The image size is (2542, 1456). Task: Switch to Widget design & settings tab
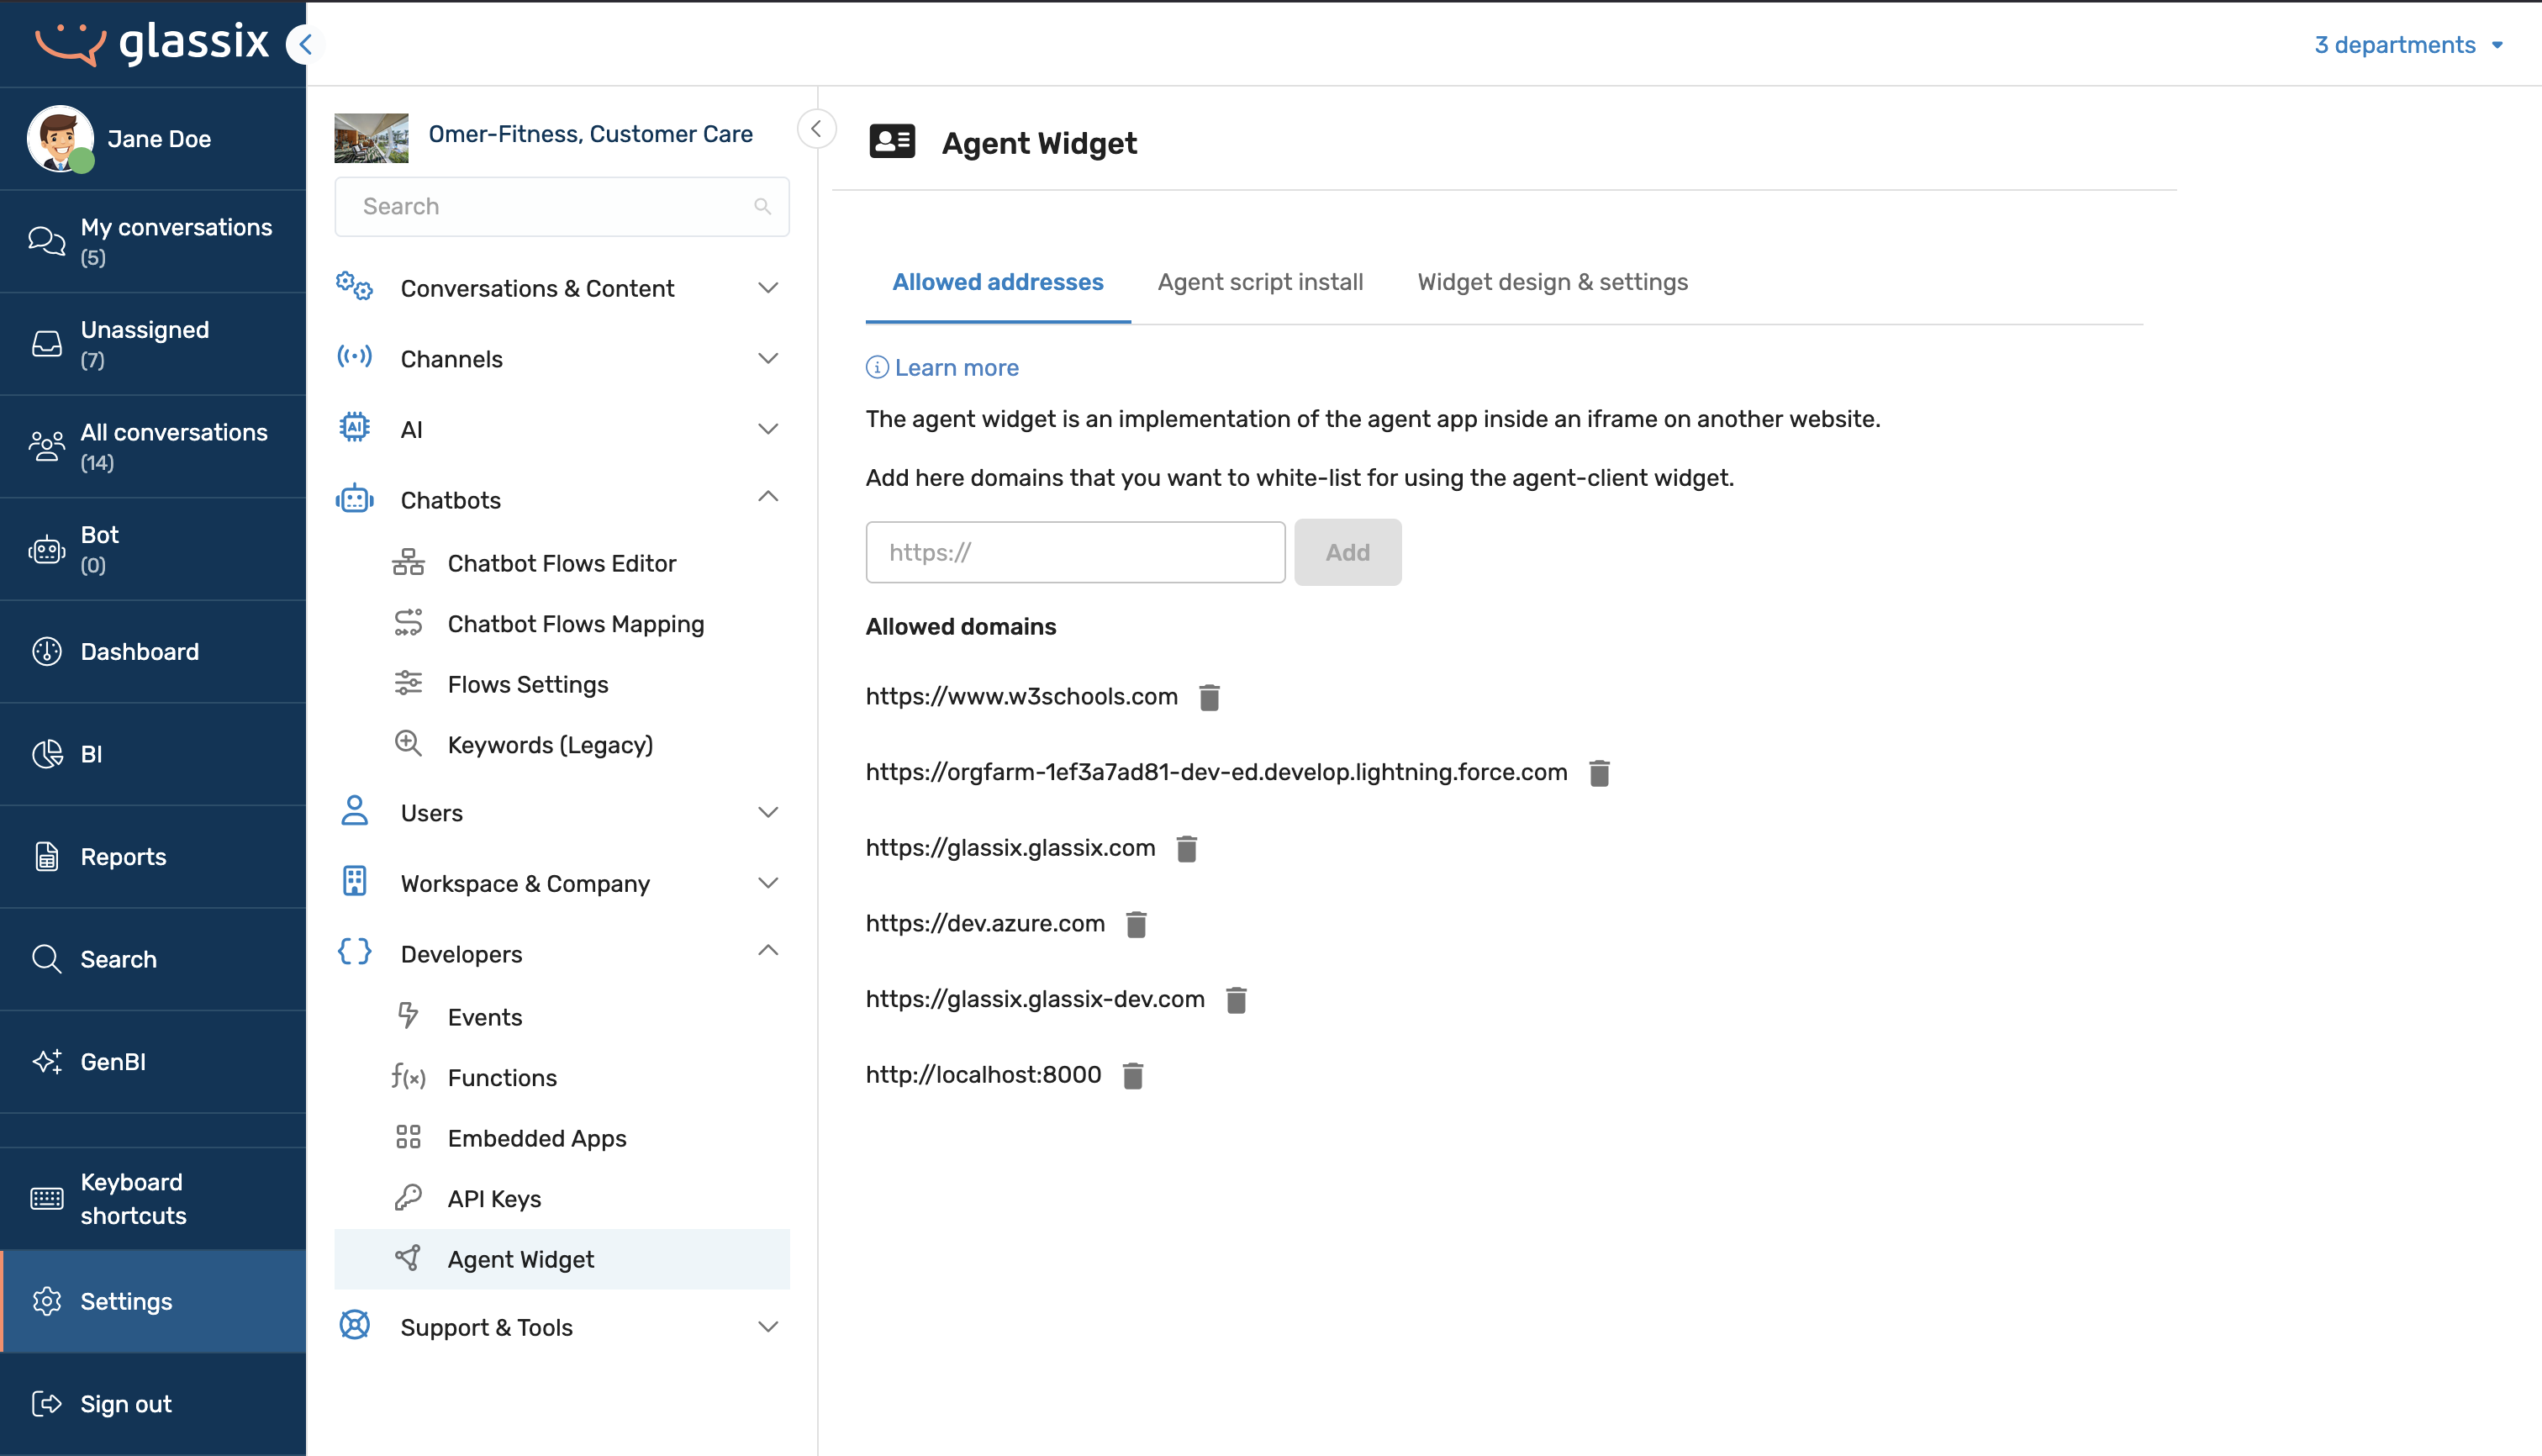(x=1552, y=282)
